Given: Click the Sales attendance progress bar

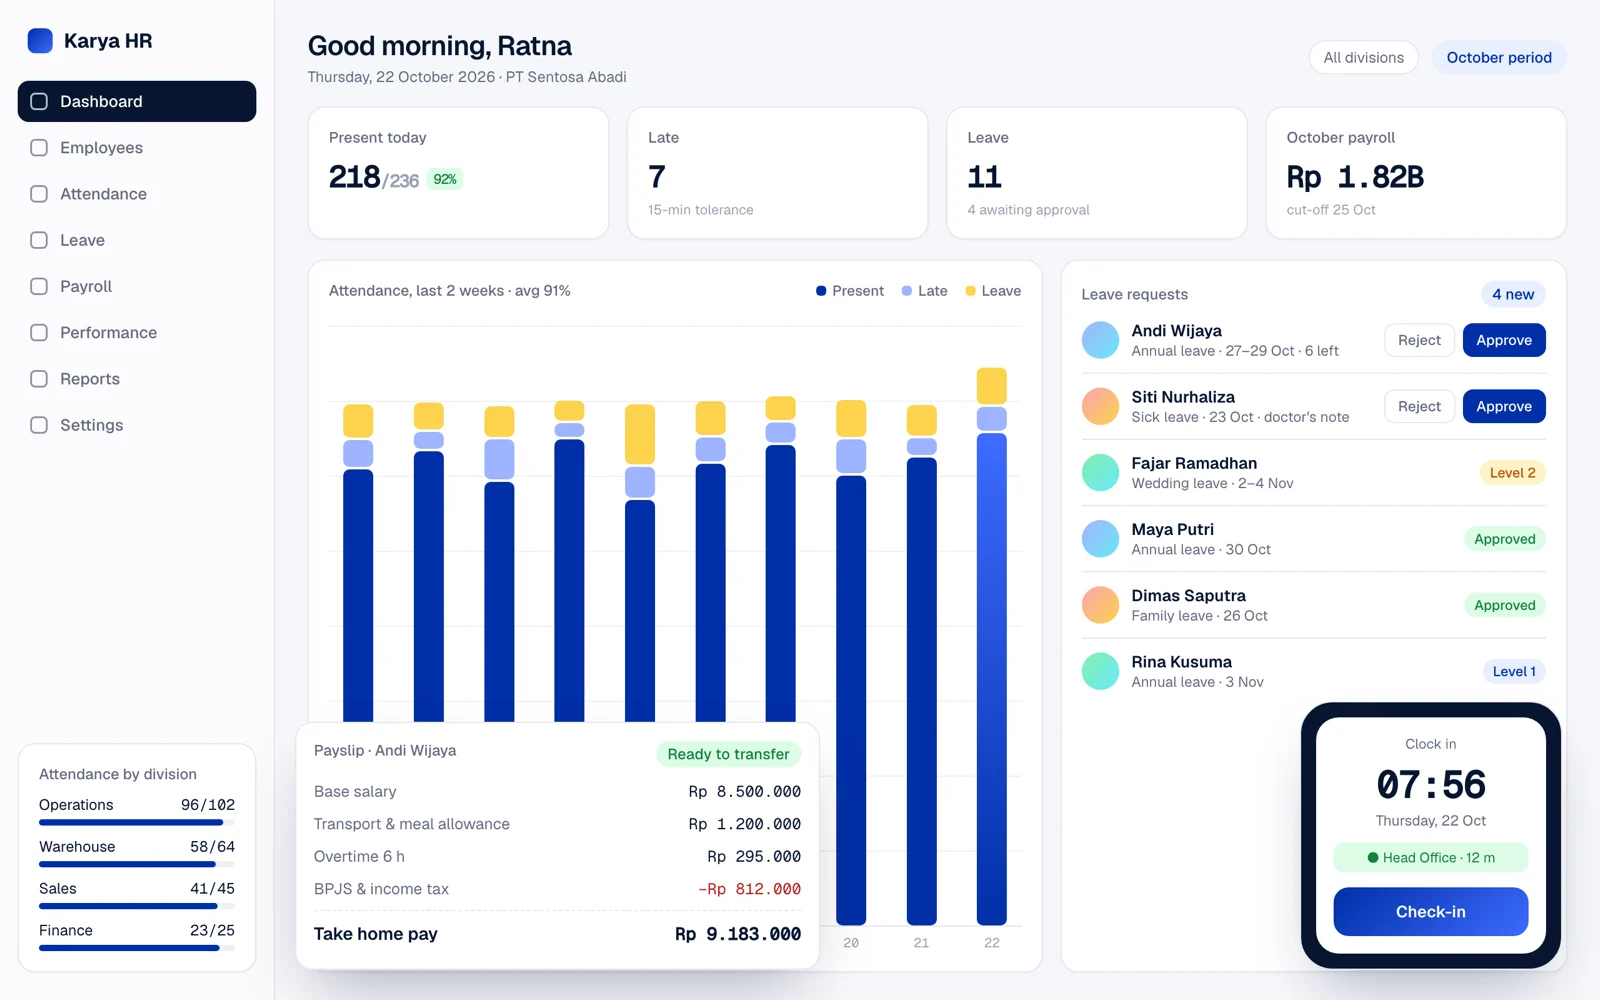Looking at the screenshot, I should tap(137, 906).
